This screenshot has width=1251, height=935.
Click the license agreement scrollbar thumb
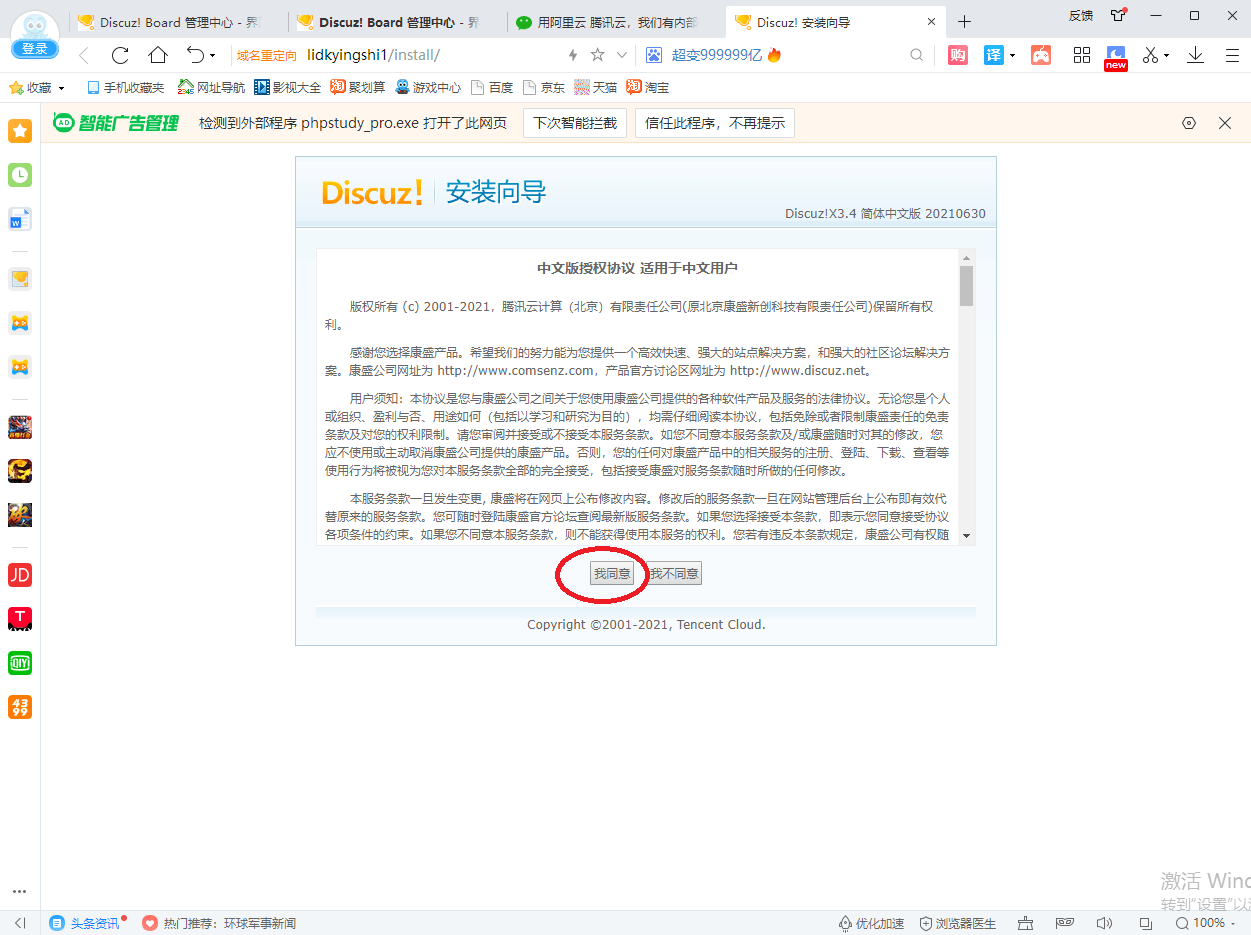coord(966,285)
